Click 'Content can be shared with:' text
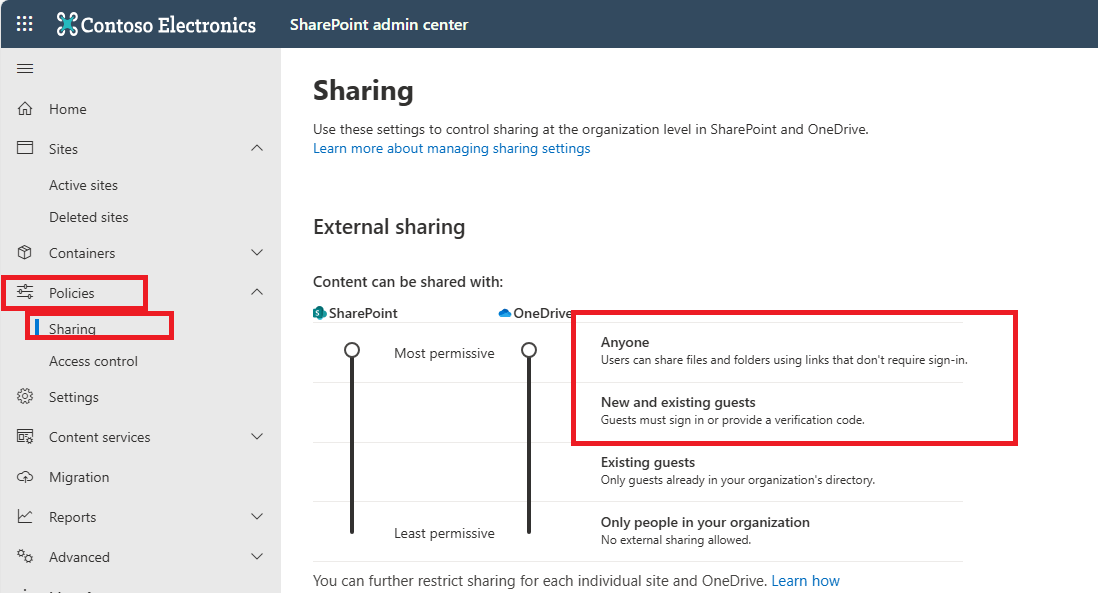Screen dimensions: 1098x593 click(408, 282)
